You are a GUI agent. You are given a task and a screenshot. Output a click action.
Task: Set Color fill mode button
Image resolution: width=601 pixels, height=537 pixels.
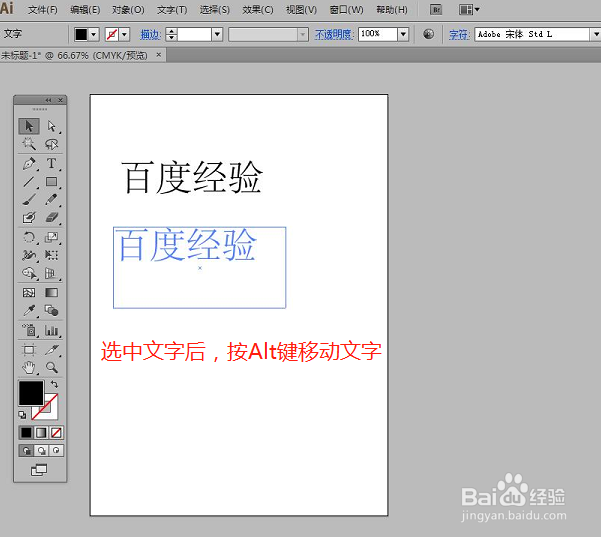click(26, 433)
